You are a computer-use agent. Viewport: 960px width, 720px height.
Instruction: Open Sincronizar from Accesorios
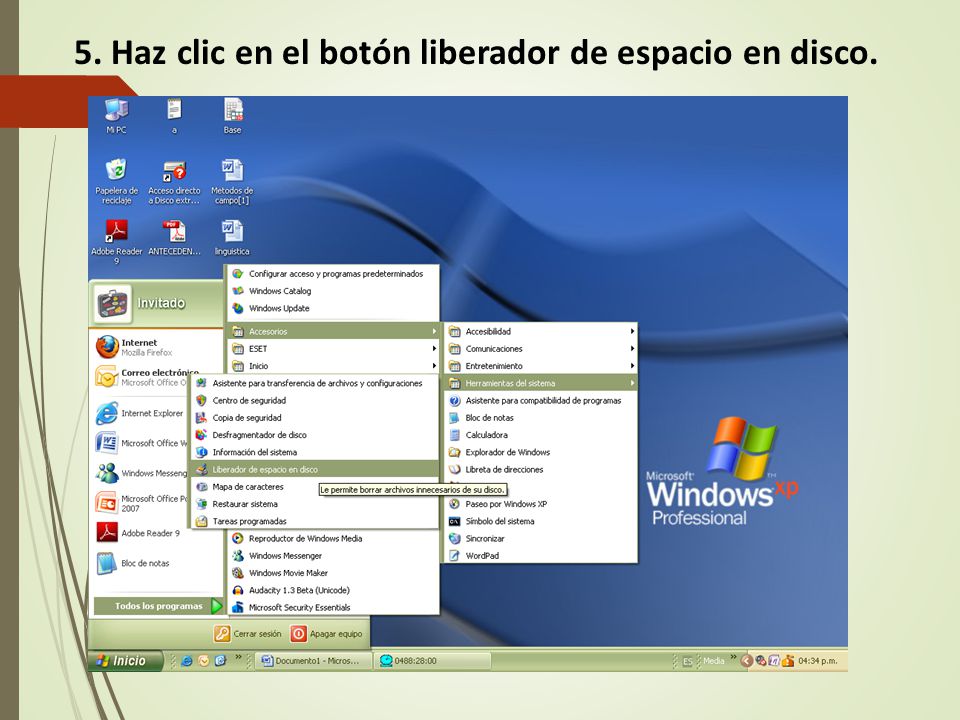tap(541, 538)
